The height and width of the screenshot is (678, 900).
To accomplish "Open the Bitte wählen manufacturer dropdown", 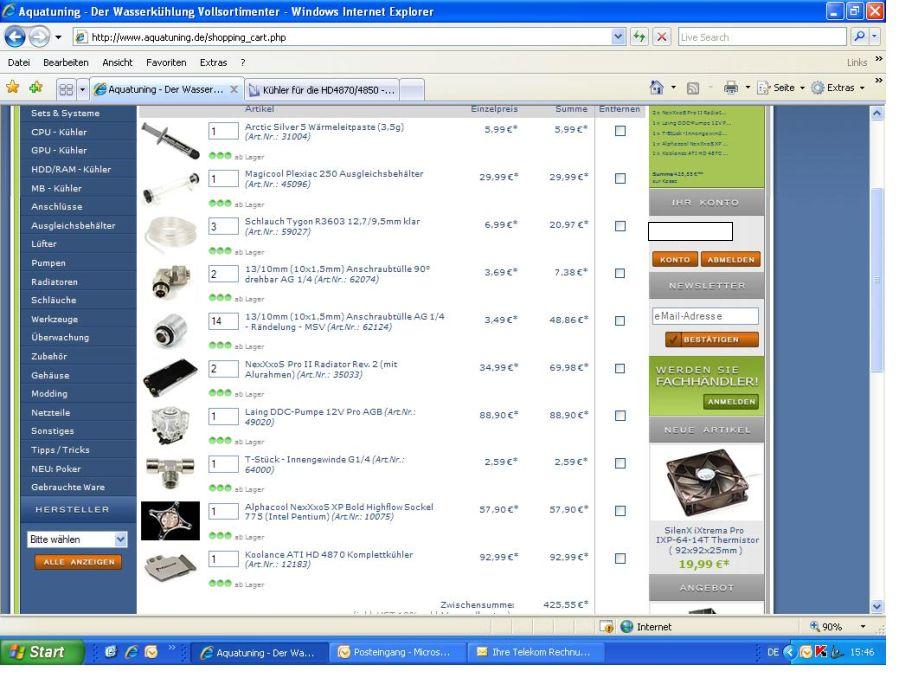I will [77, 540].
